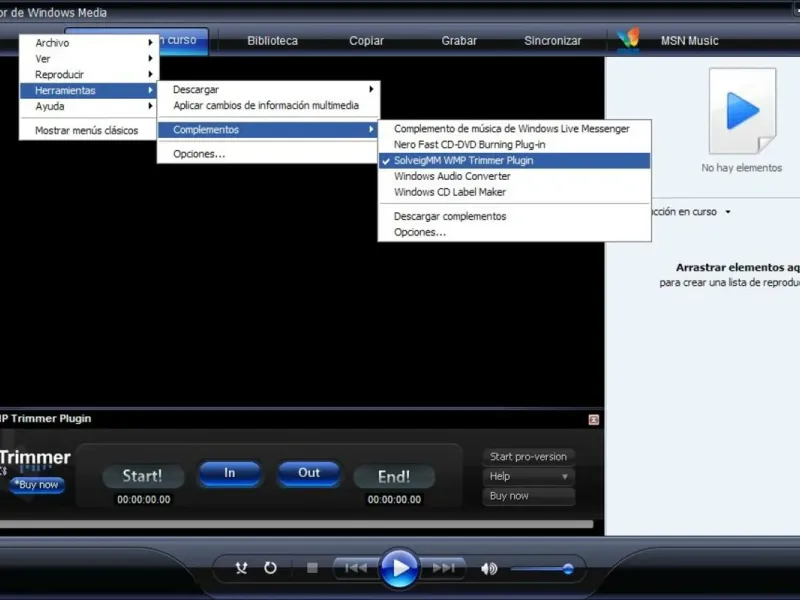Click the blue play arrow thumbnail
800x600 pixels.
tap(742, 111)
